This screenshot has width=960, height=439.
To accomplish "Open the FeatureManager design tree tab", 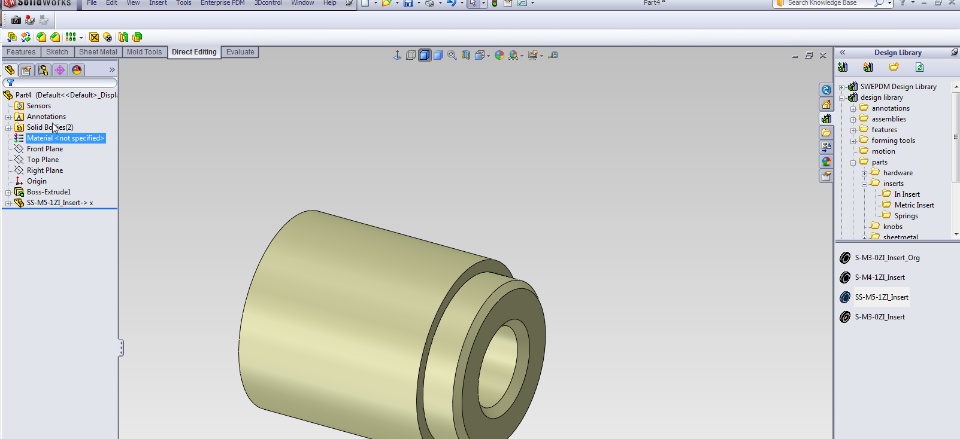I will [x=10, y=70].
